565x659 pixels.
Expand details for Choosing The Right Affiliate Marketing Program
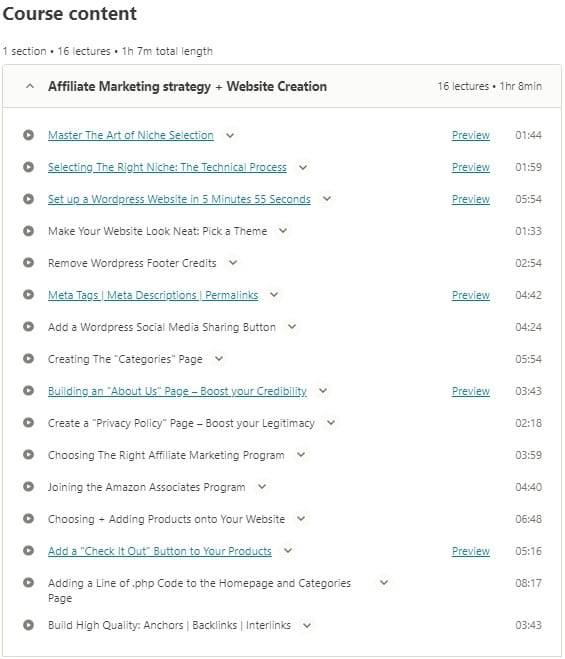pyautogui.click(x=301, y=455)
